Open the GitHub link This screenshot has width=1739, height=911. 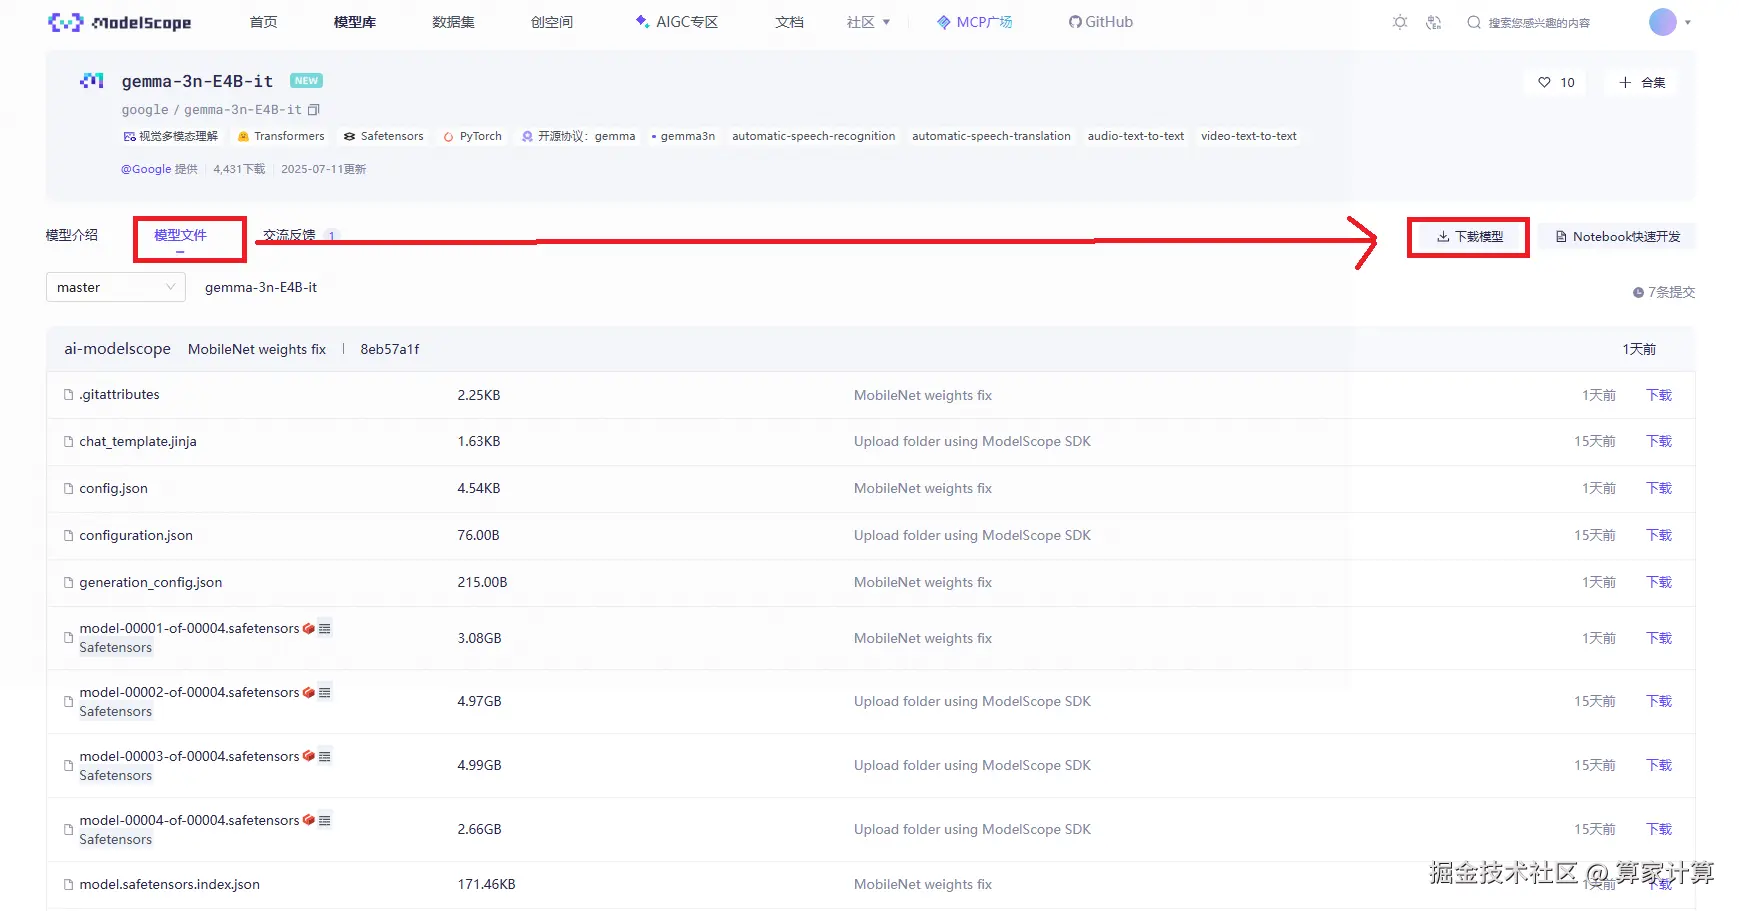(x=1101, y=22)
